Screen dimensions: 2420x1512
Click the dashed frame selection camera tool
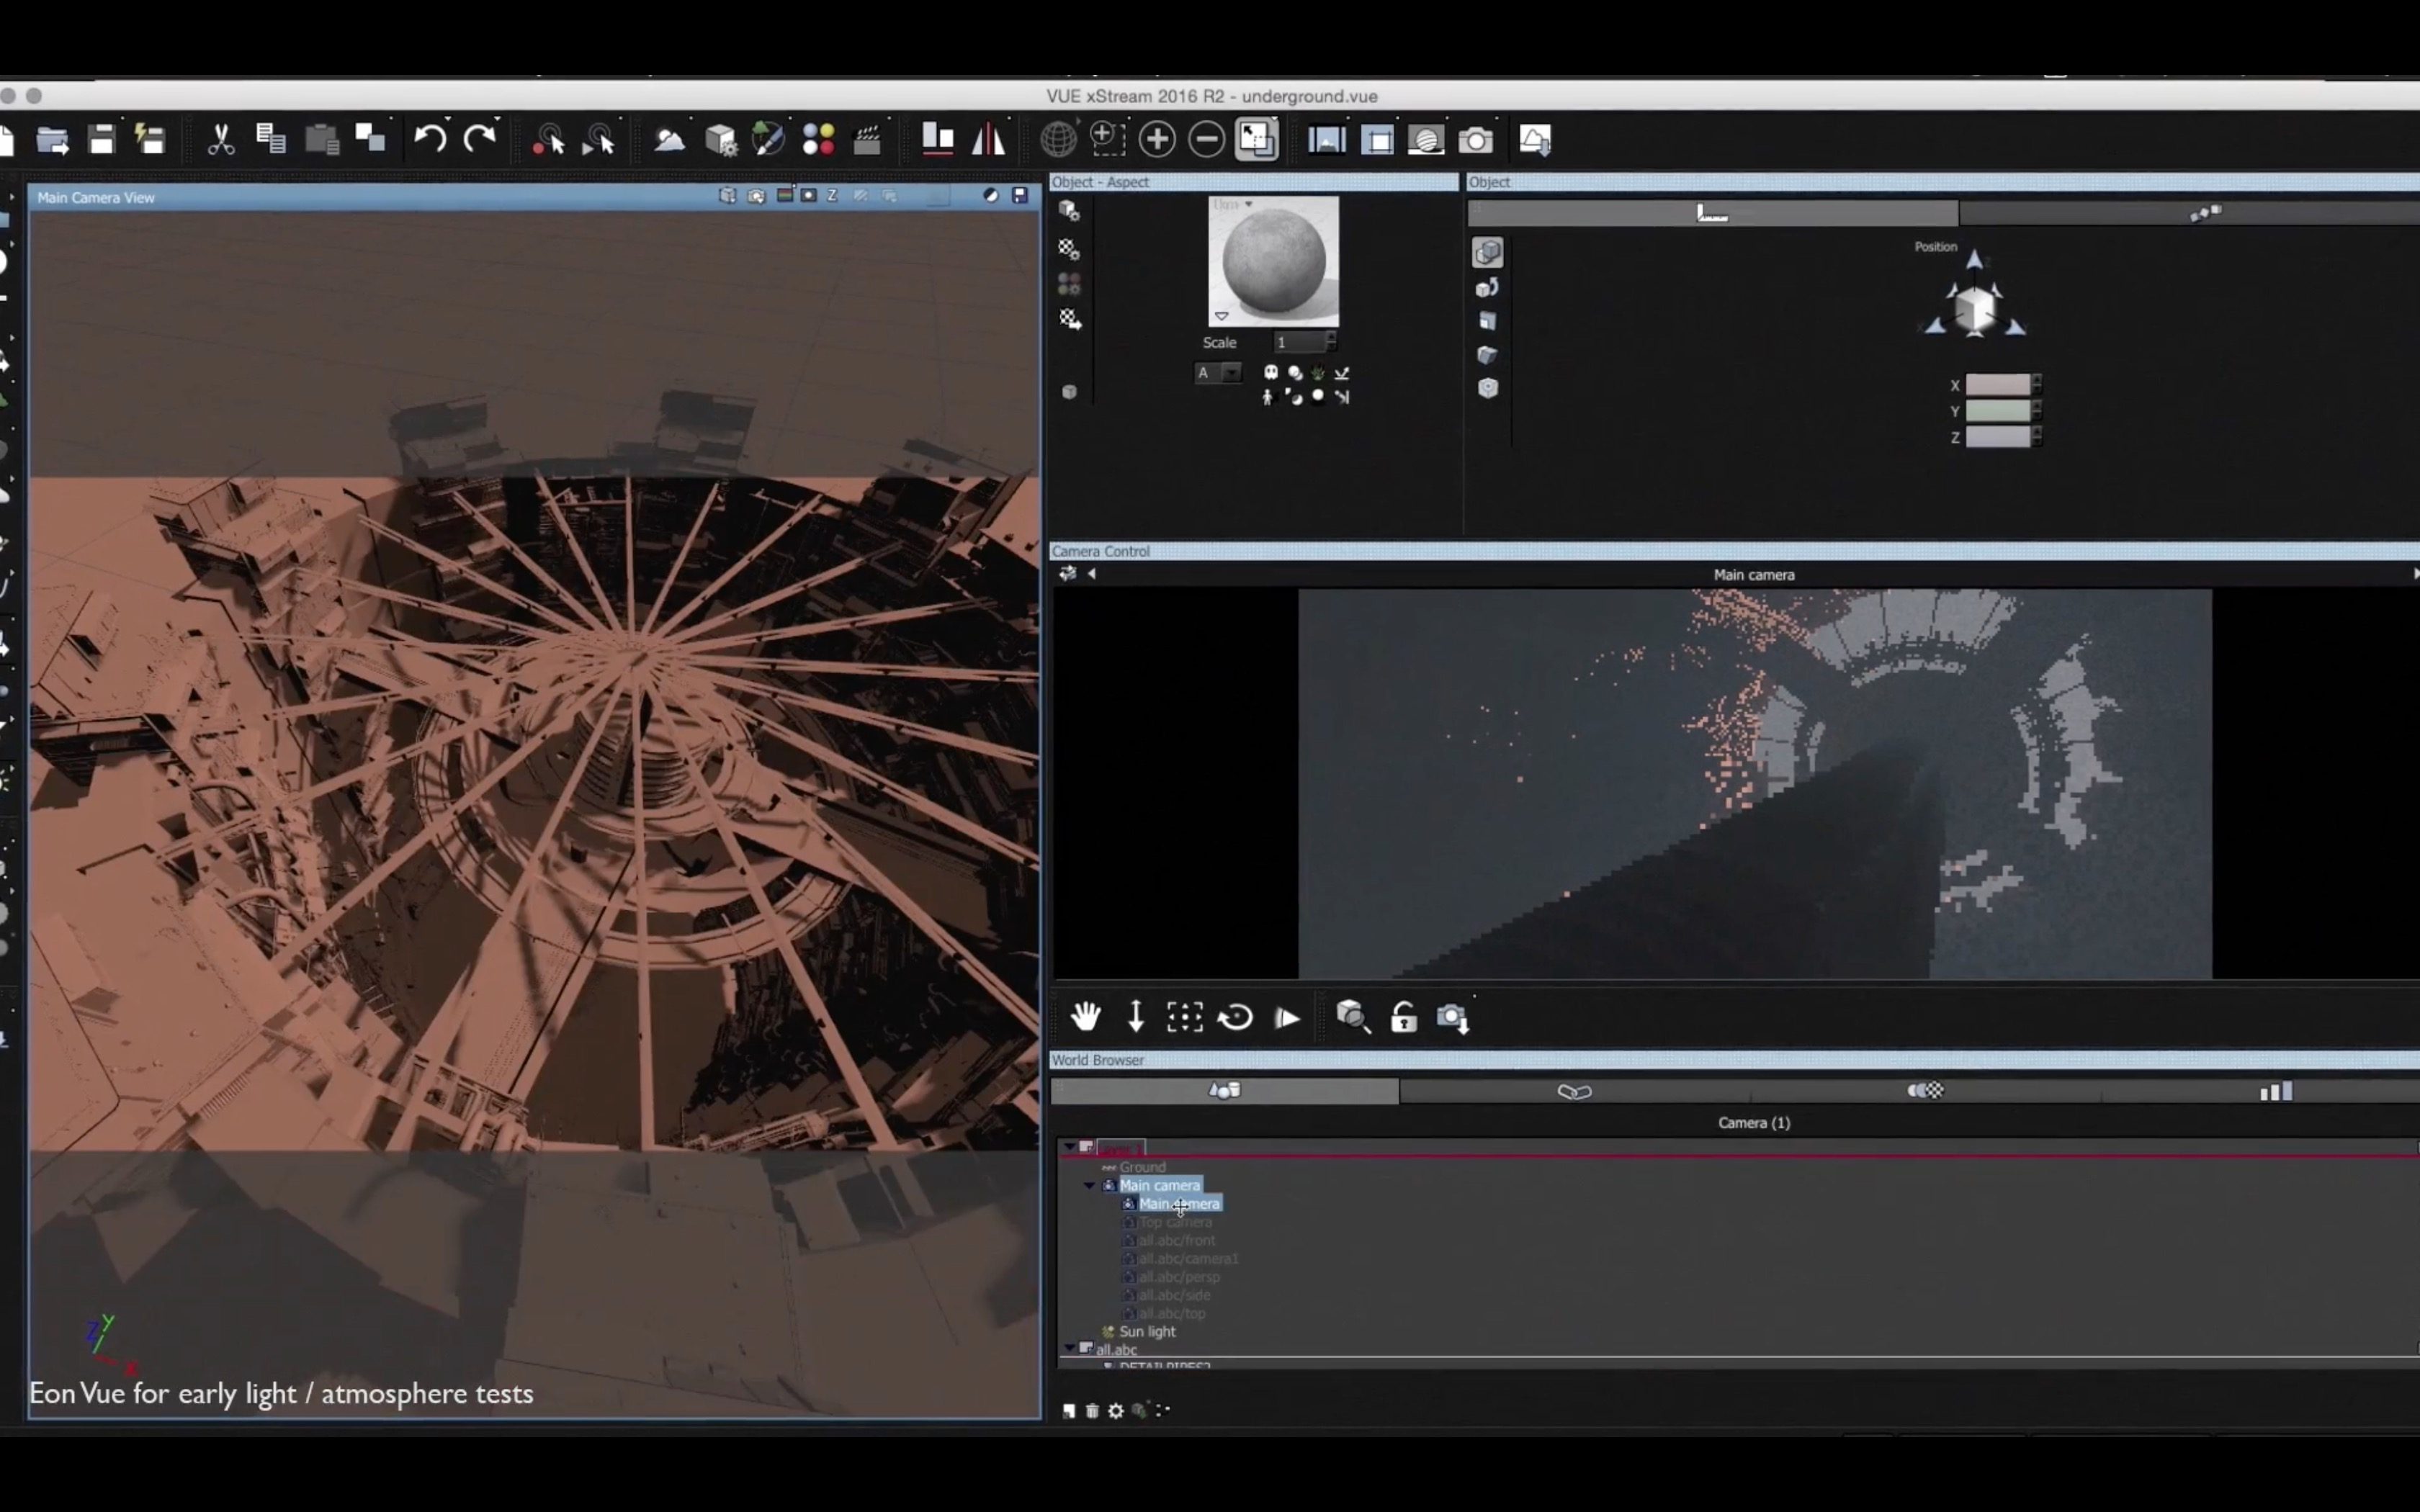point(1185,1017)
